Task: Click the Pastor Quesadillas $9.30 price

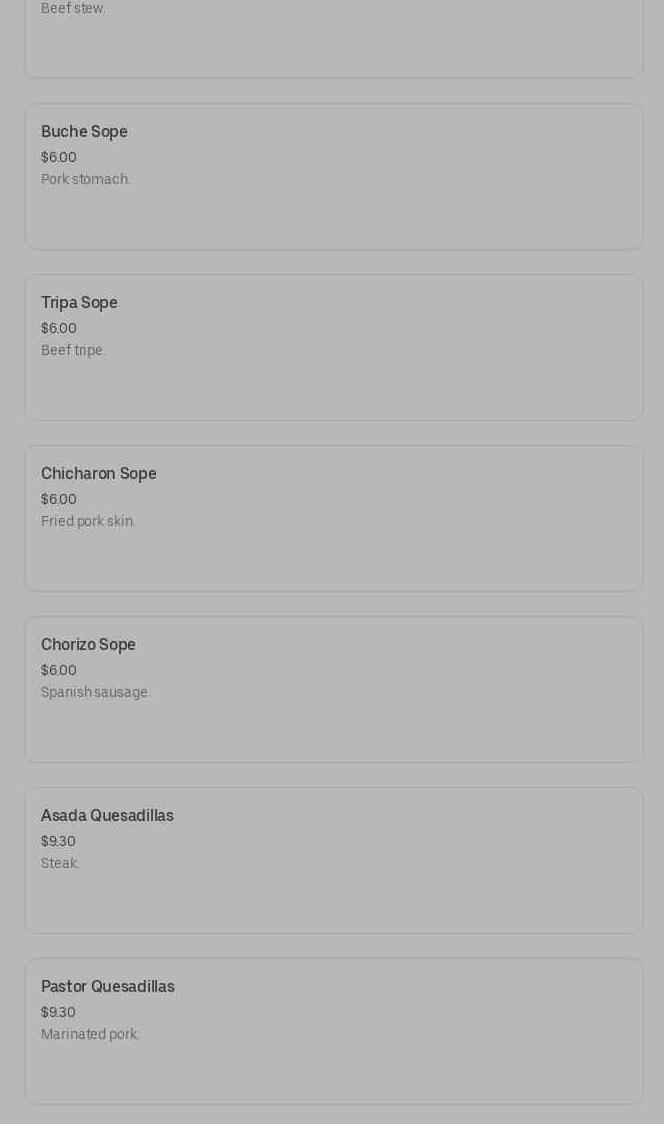Action: (x=58, y=1012)
